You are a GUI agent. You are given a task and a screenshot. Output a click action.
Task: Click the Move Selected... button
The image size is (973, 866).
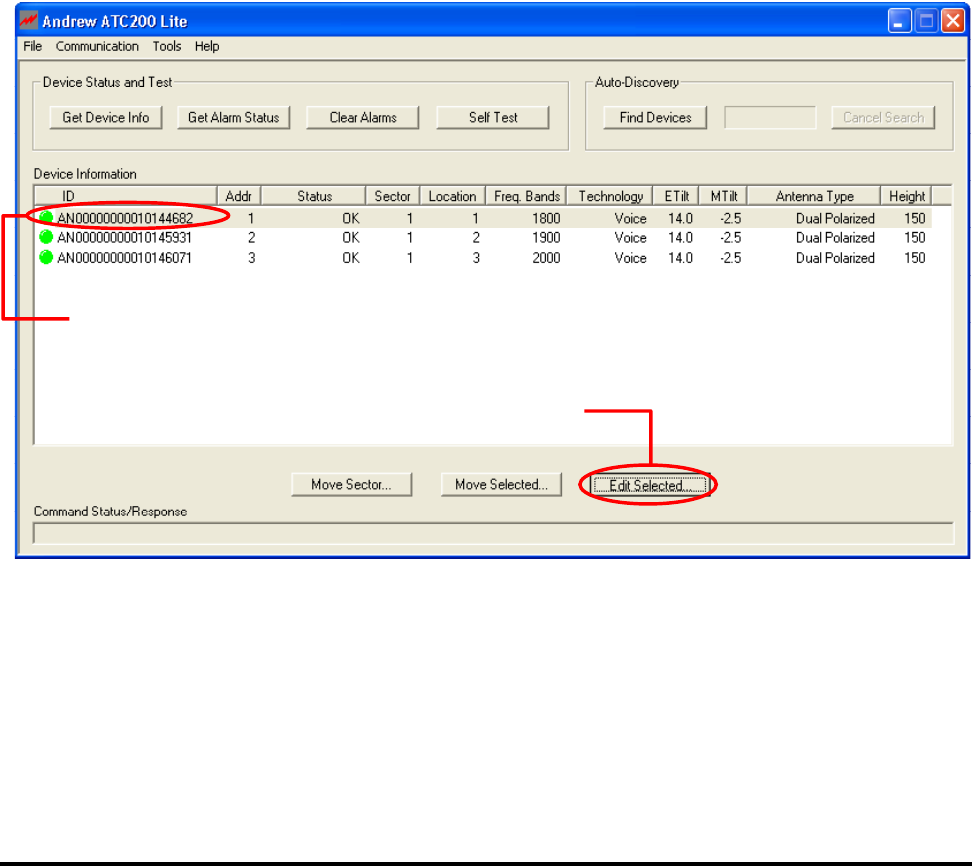(501, 484)
